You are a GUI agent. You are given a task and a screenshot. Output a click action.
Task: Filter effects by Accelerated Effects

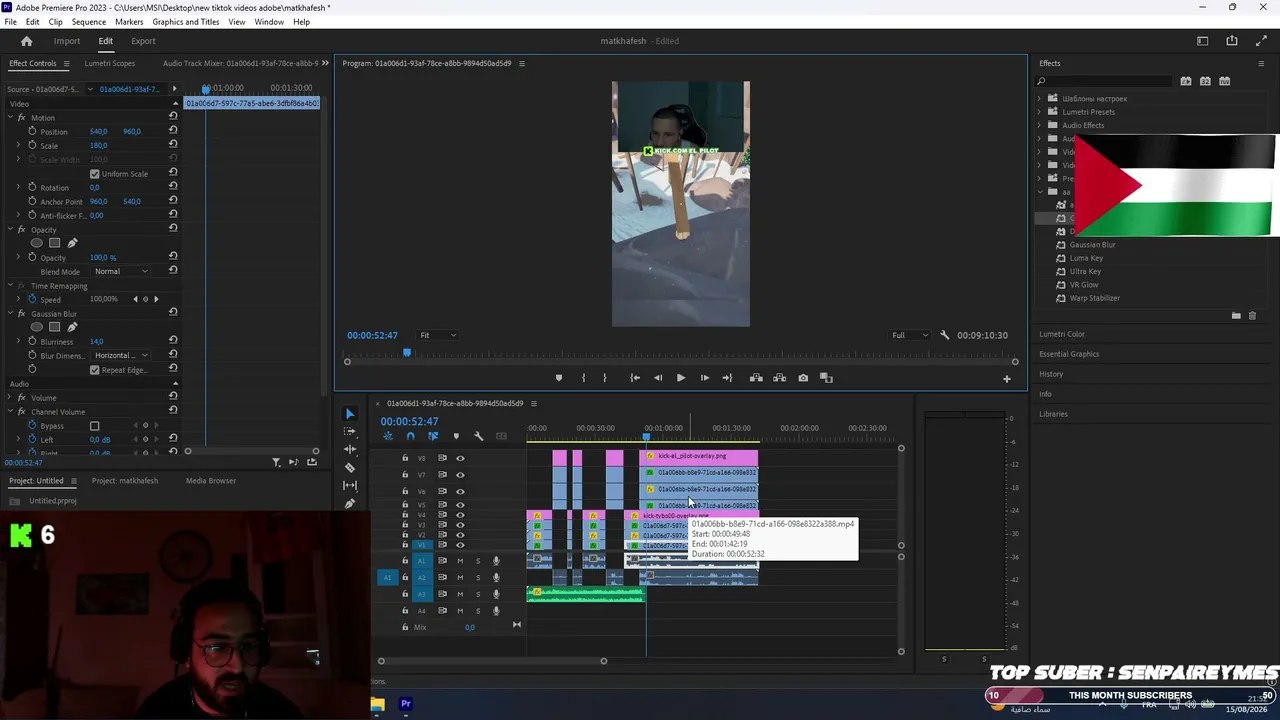pyautogui.click(x=1186, y=81)
